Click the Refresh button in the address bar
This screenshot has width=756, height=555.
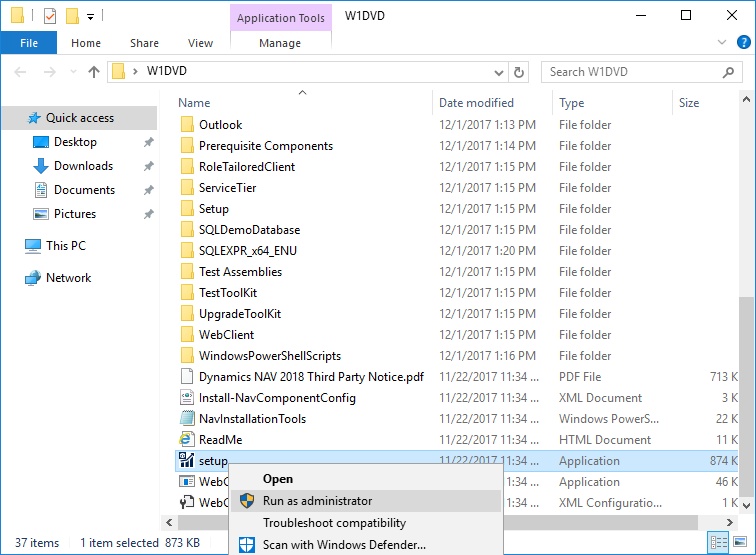coord(519,72)
